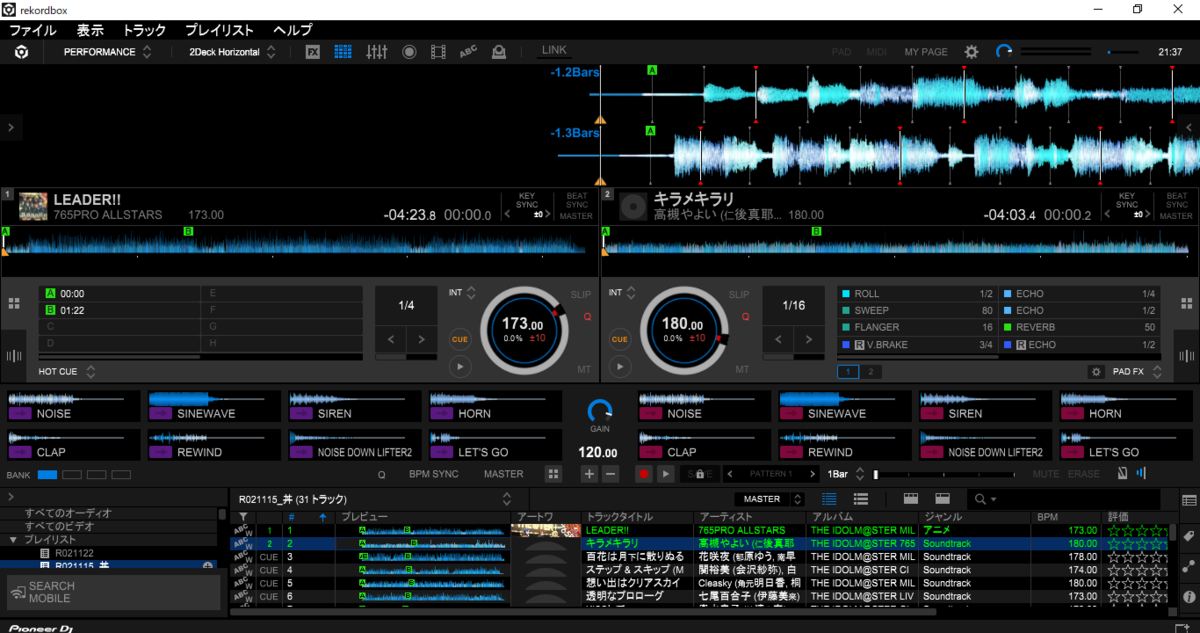This screenshot has height=633, width=1200.
Task: Open the ABC lyric panel icon
Action: click(468, 51)
